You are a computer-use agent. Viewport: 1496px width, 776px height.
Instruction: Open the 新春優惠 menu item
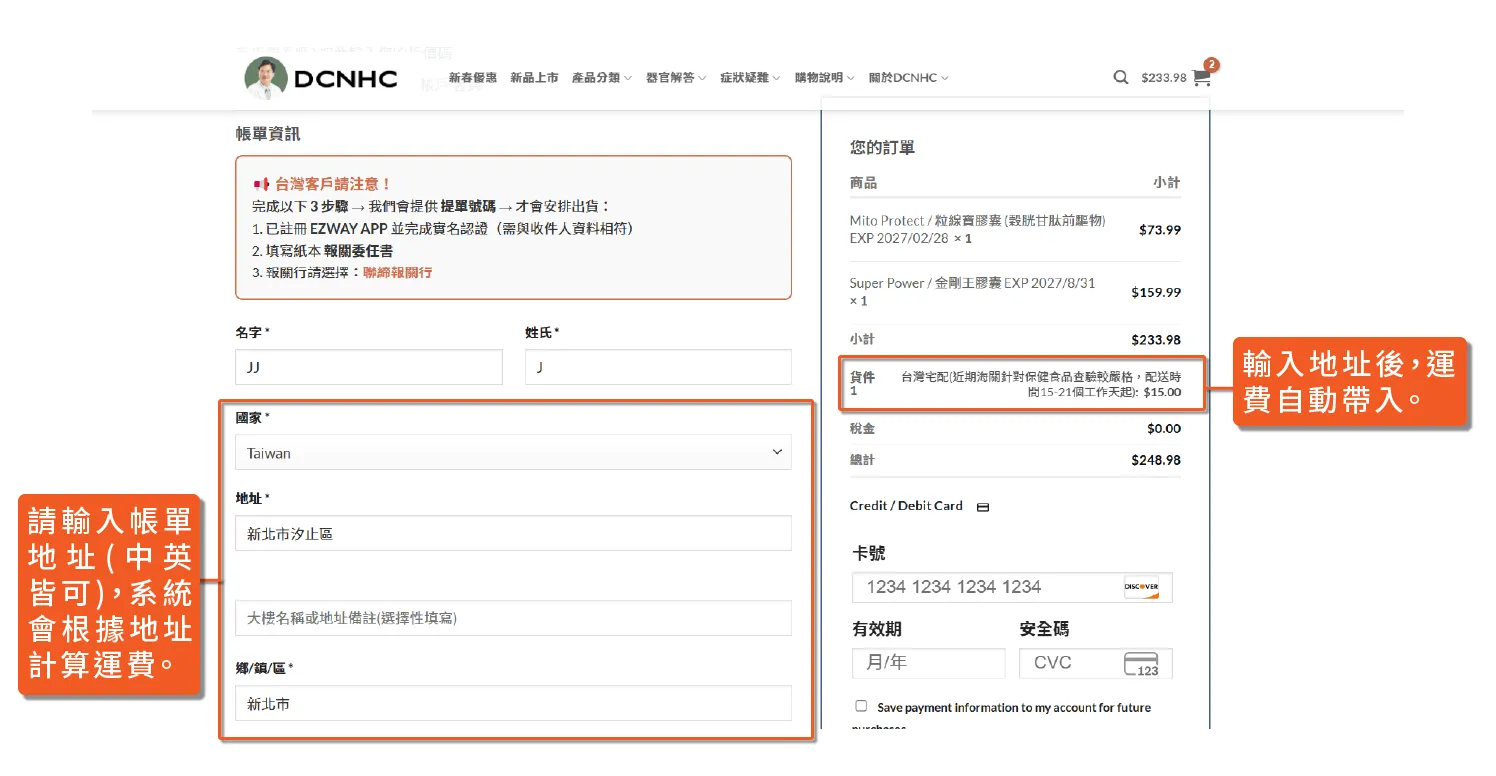point(473,78)
